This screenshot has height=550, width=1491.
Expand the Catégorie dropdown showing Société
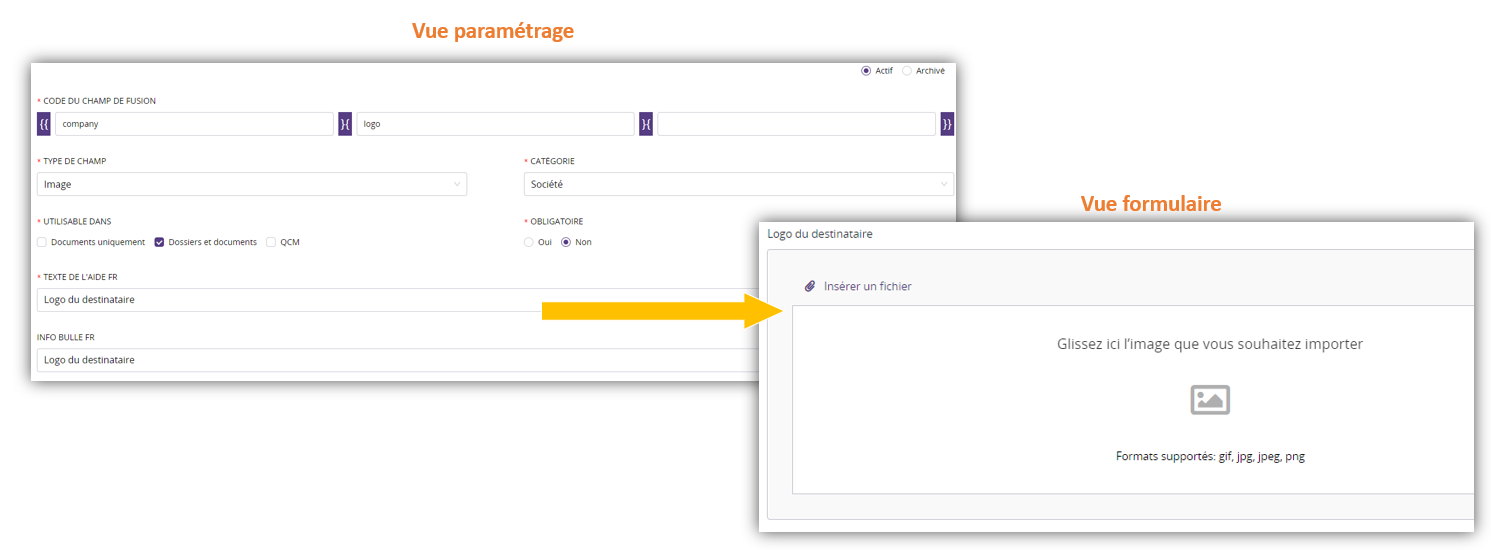(x=738, y=184)
